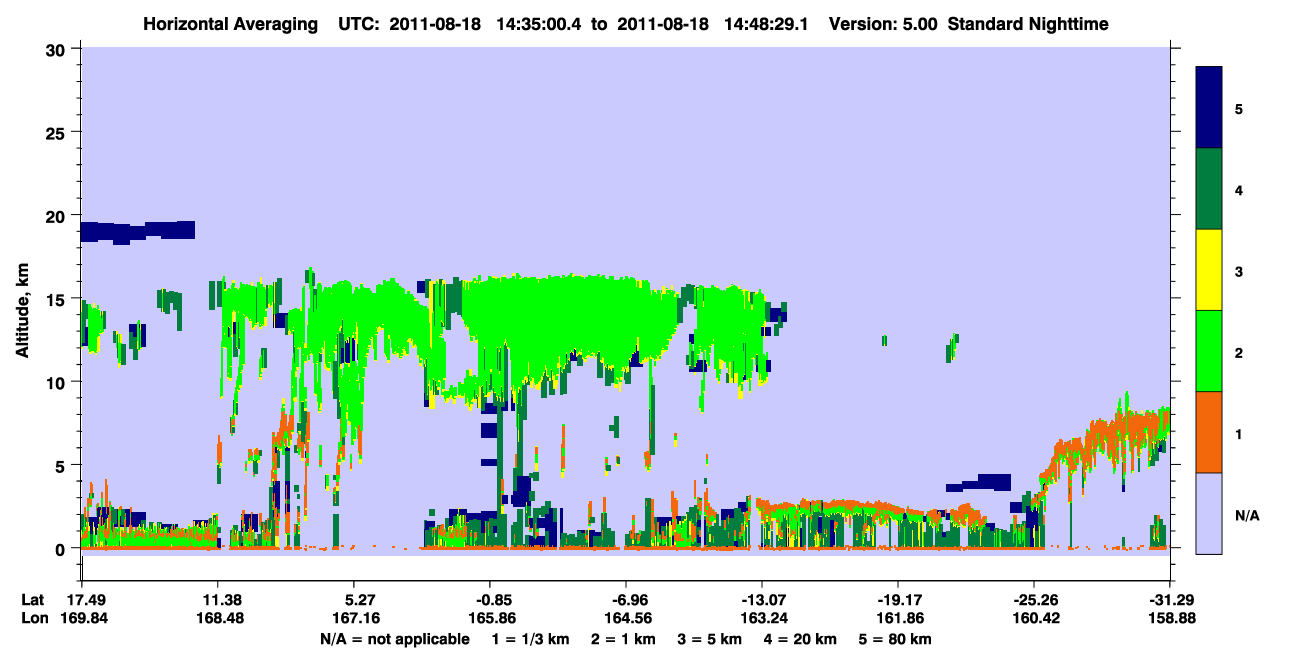
Task: Click the yellow level 3 colorbar segment
Action: coord(1209,270)
